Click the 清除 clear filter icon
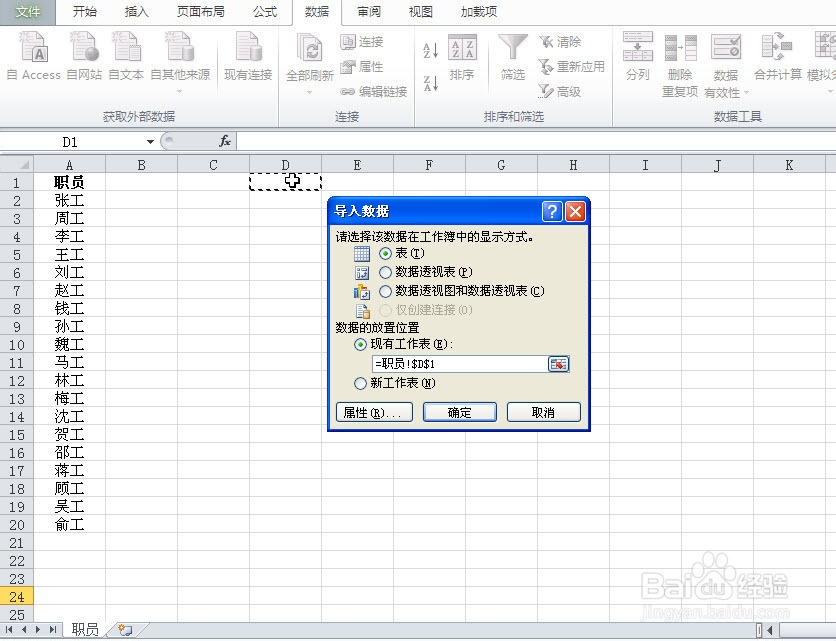Image resolution: width=836 pixels, height=641 pixels. [558, 42]
